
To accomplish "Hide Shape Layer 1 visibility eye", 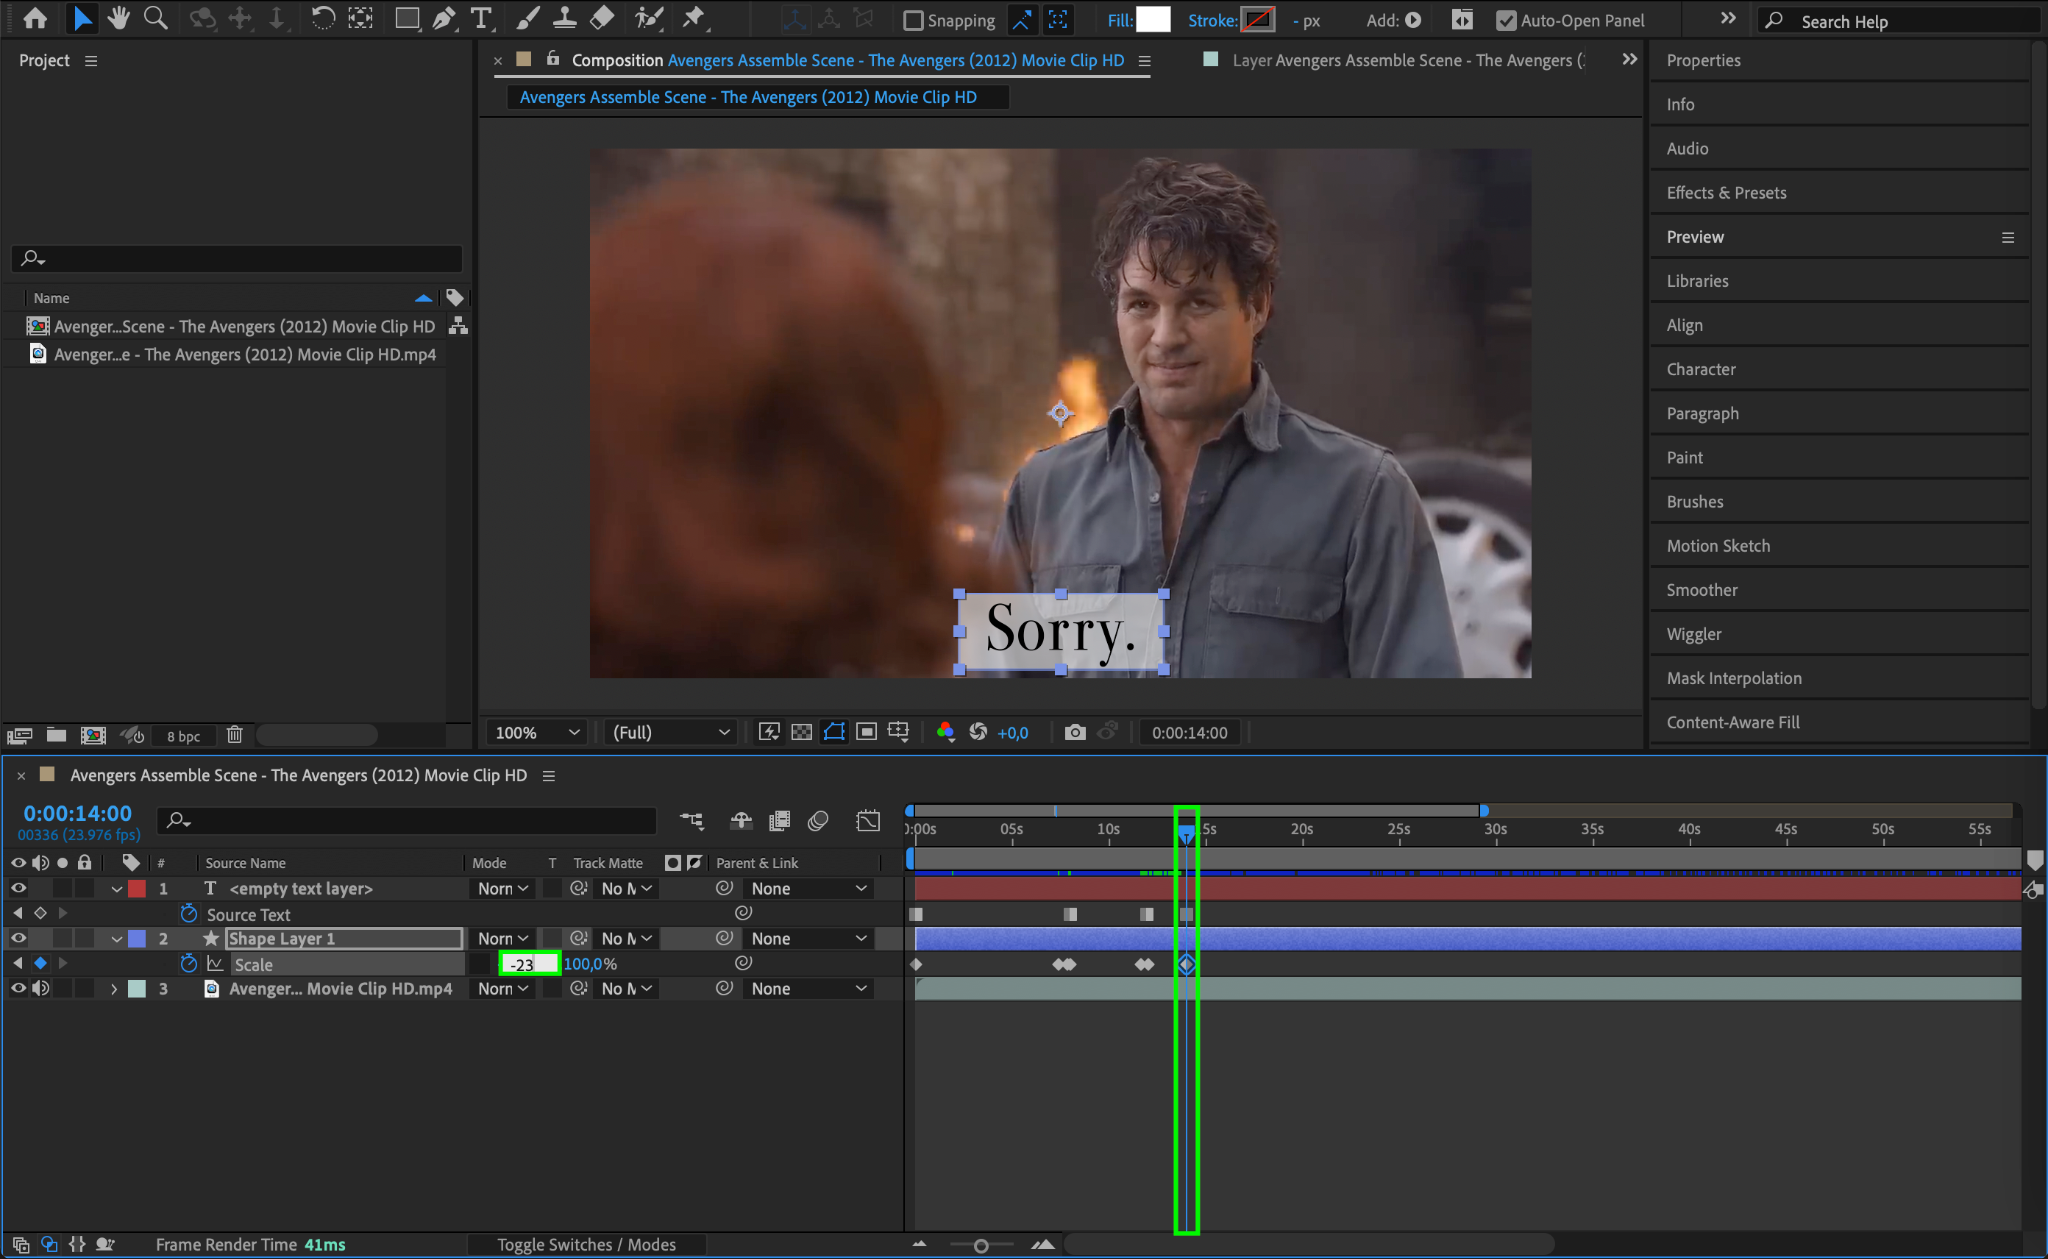I will [x=18, y=938].
